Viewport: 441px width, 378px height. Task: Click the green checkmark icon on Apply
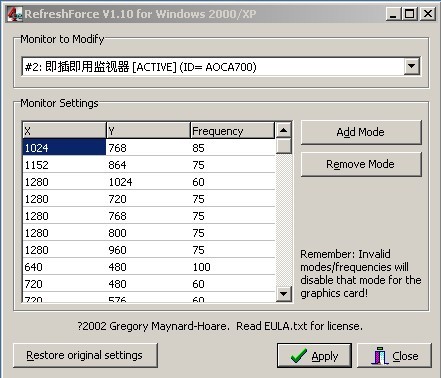click(x=299, y=356)
